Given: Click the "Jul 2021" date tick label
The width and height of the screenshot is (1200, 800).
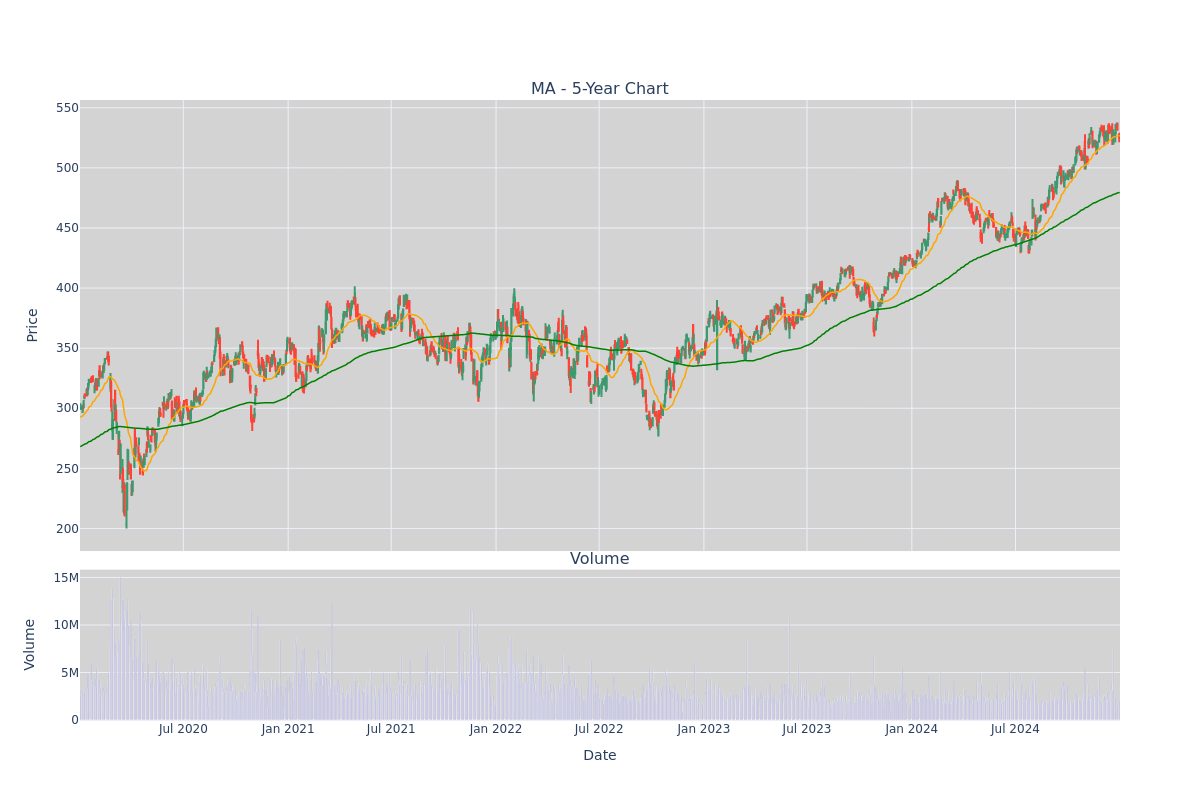Looking at the screenshot, I should [391, 729].
